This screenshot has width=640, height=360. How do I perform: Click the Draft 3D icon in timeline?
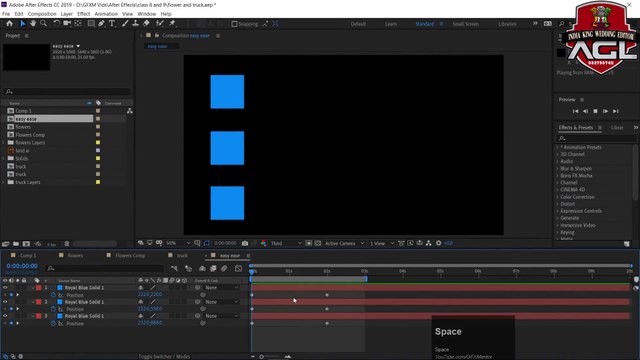coord(188,269)
